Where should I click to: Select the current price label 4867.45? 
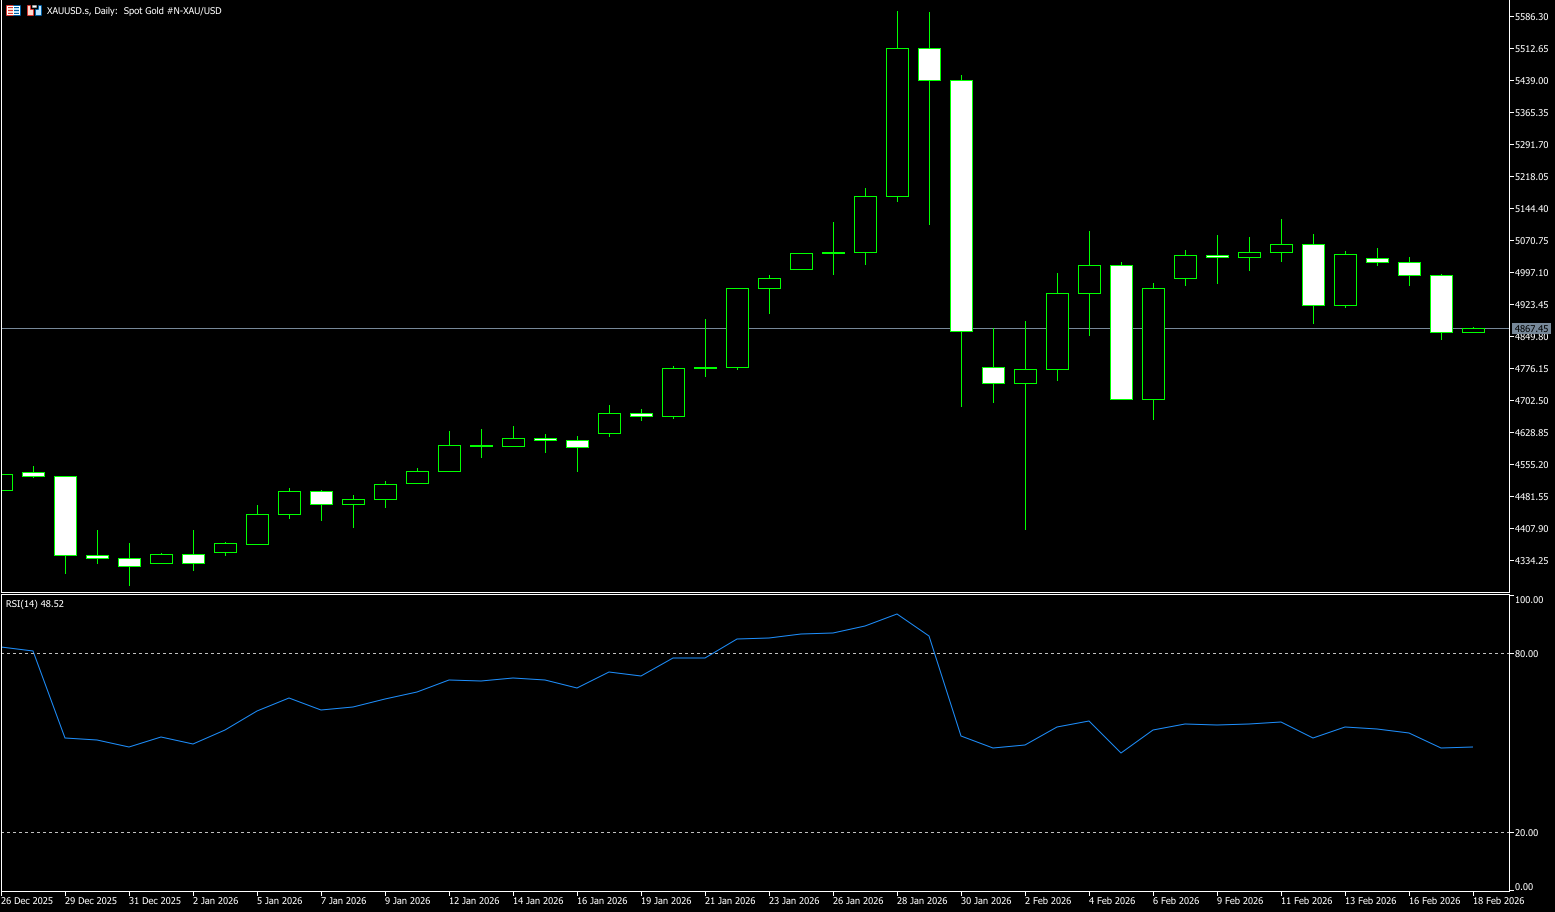click(x=1530, y=328)
